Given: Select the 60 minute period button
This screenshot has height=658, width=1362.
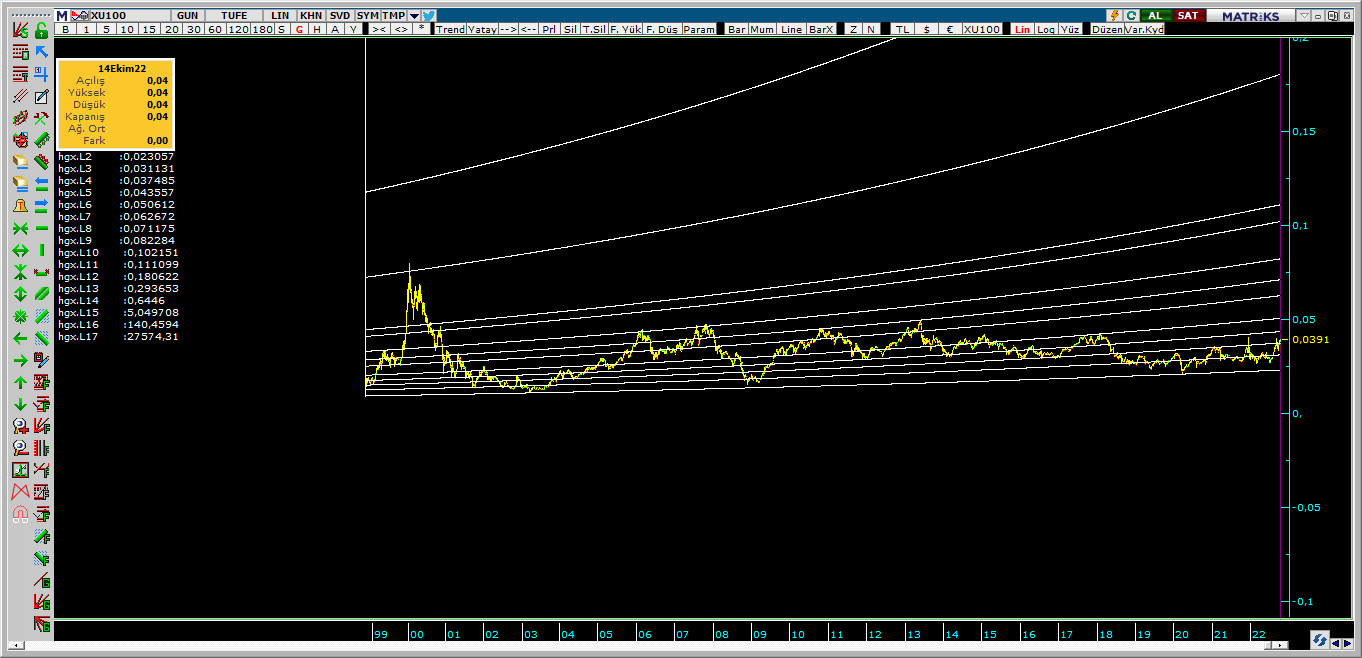Looking at the screenshot, I should tap(214, 29).
